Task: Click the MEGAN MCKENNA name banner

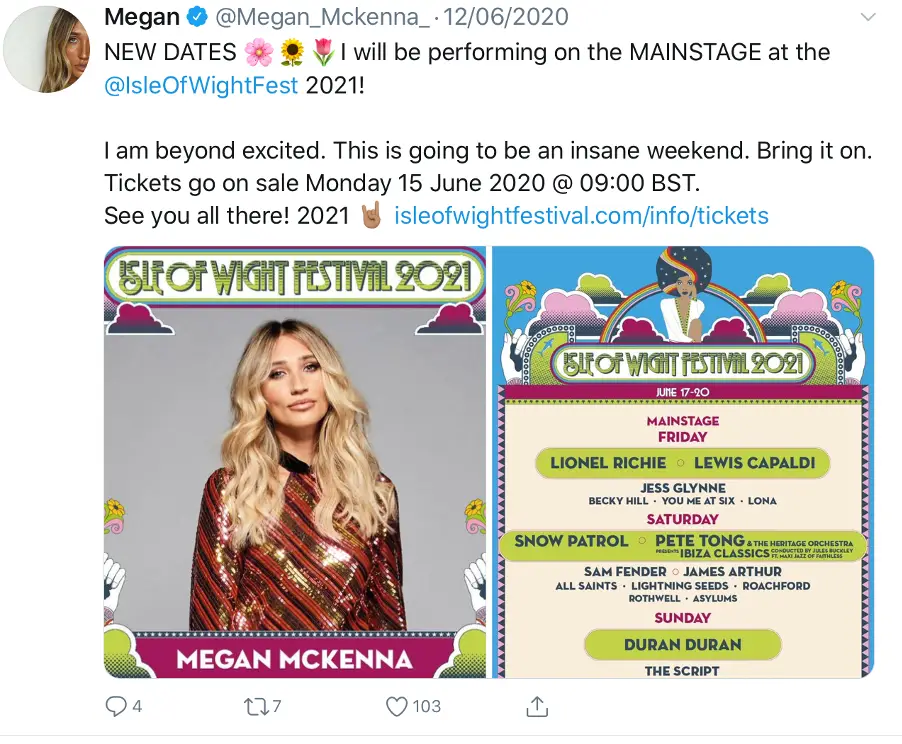Action: (295, 658)
